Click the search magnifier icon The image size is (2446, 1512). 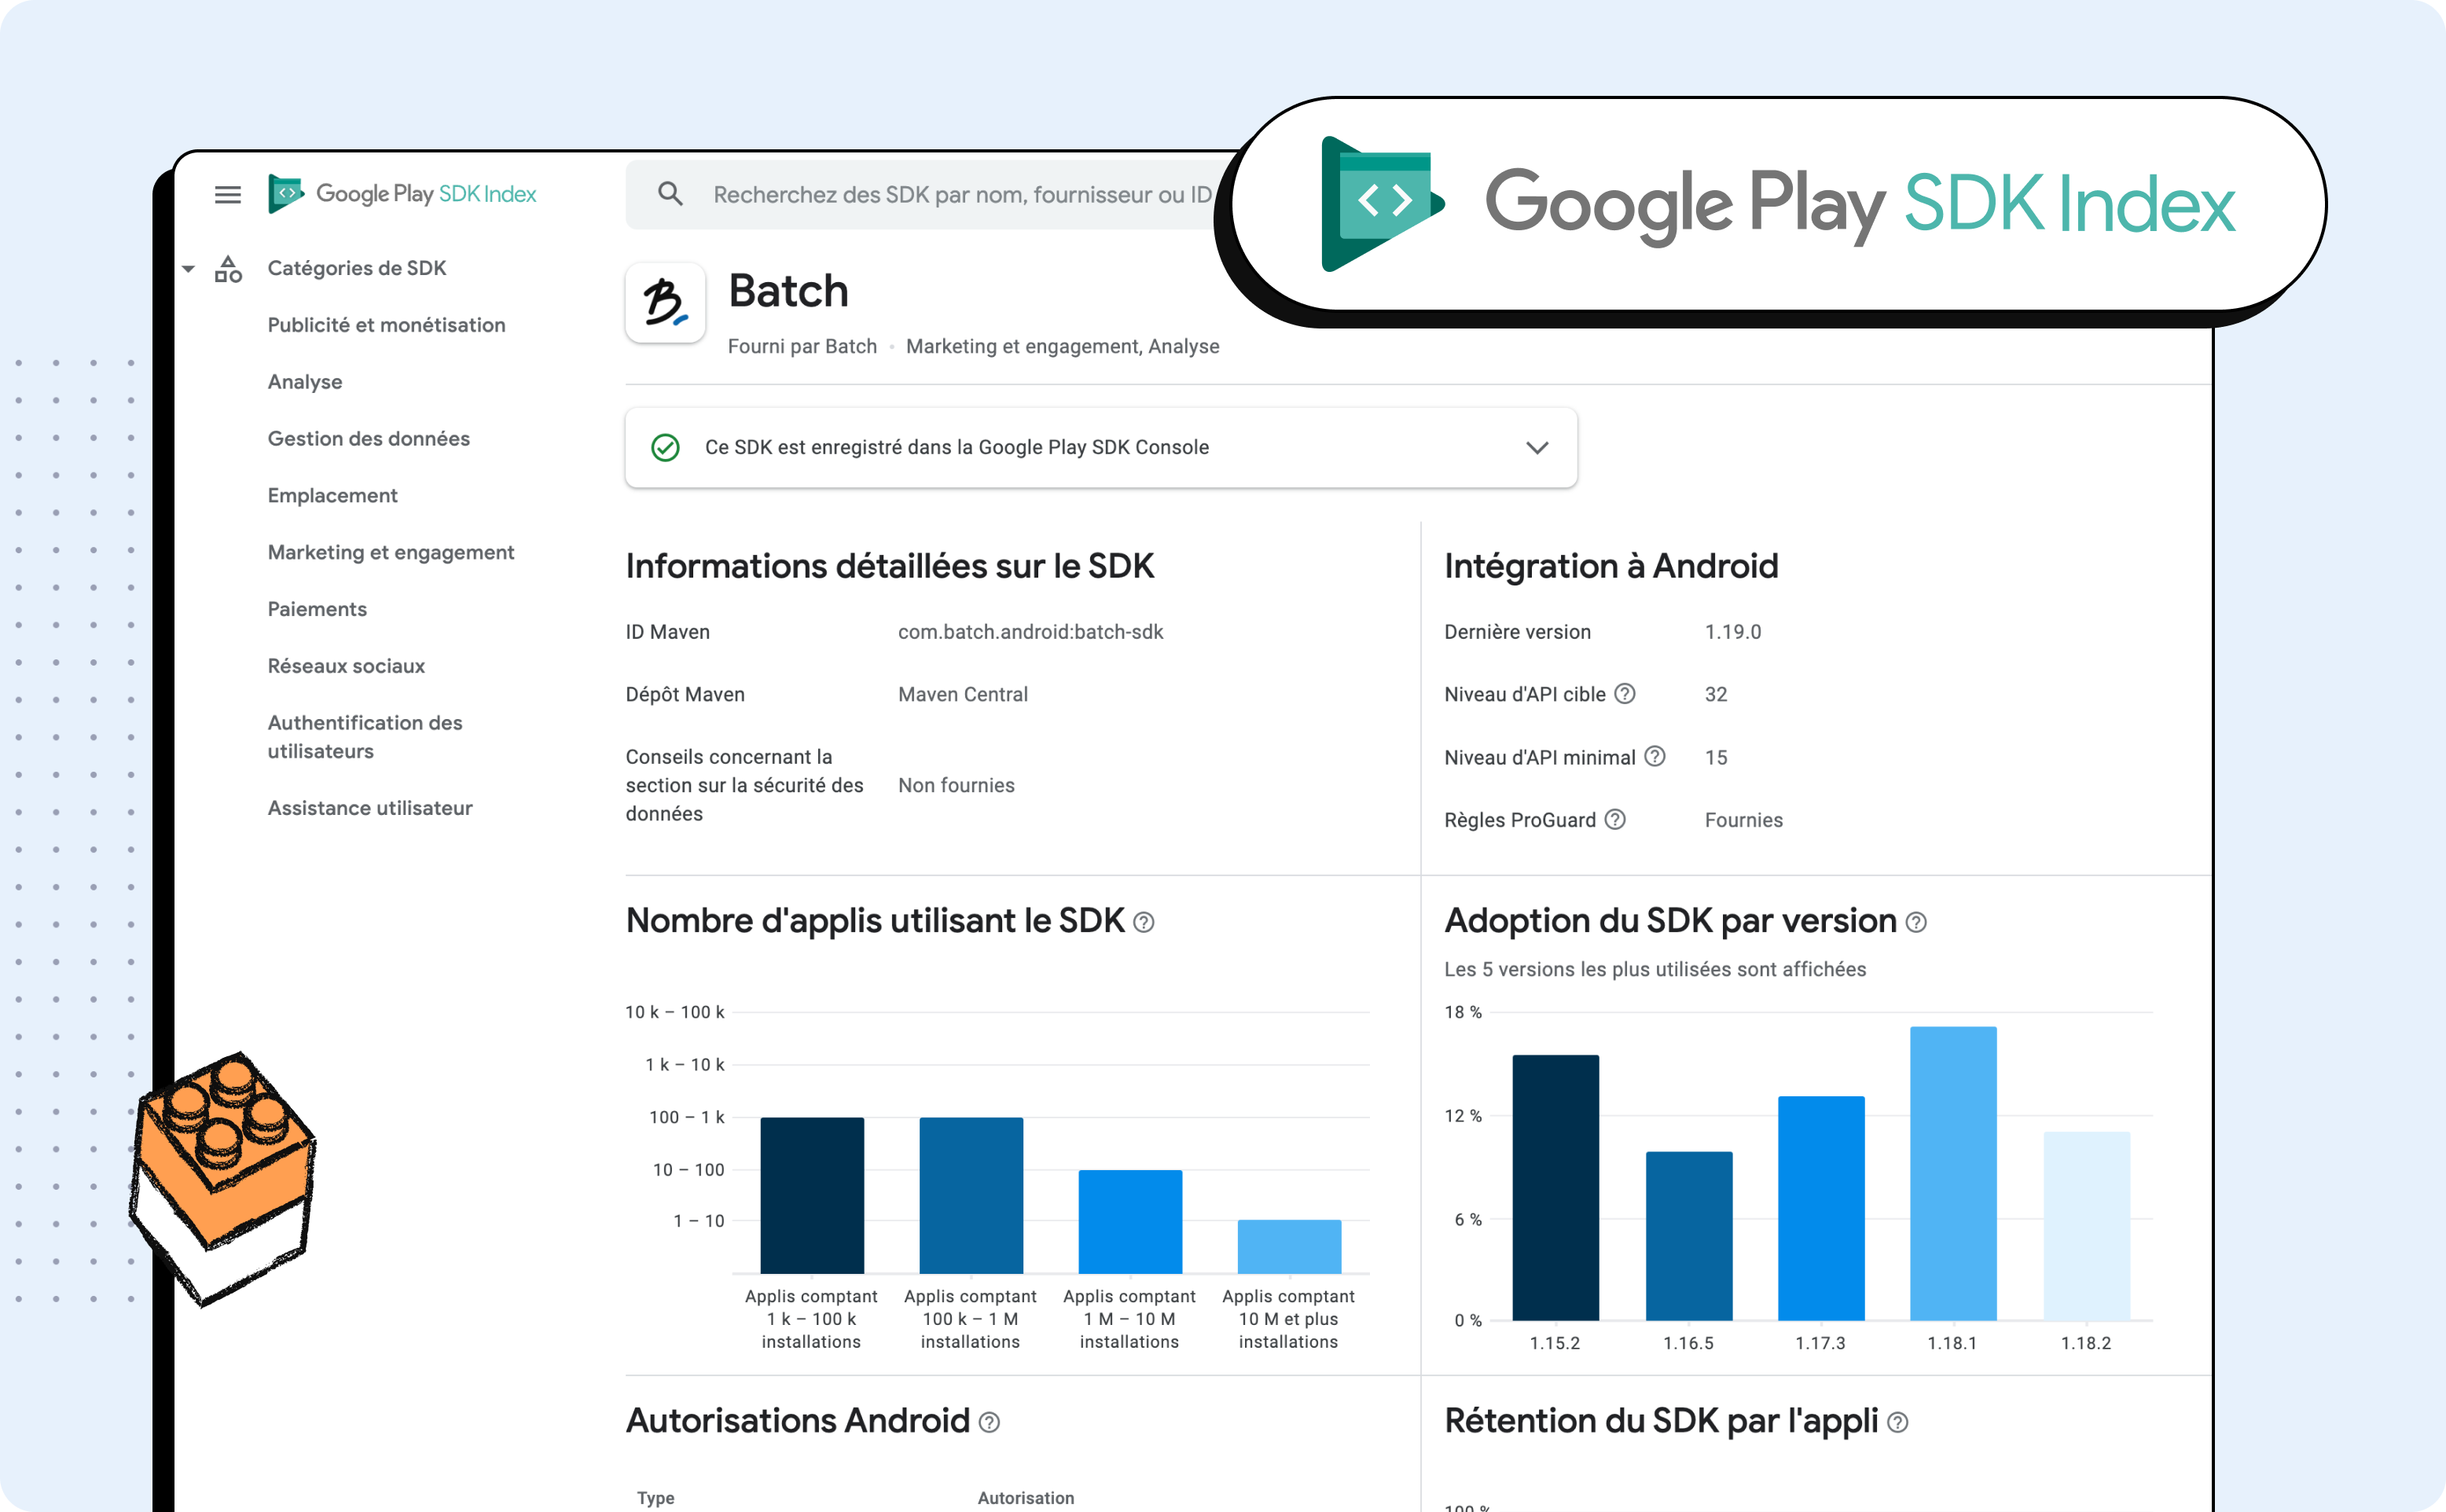[670, 194]
